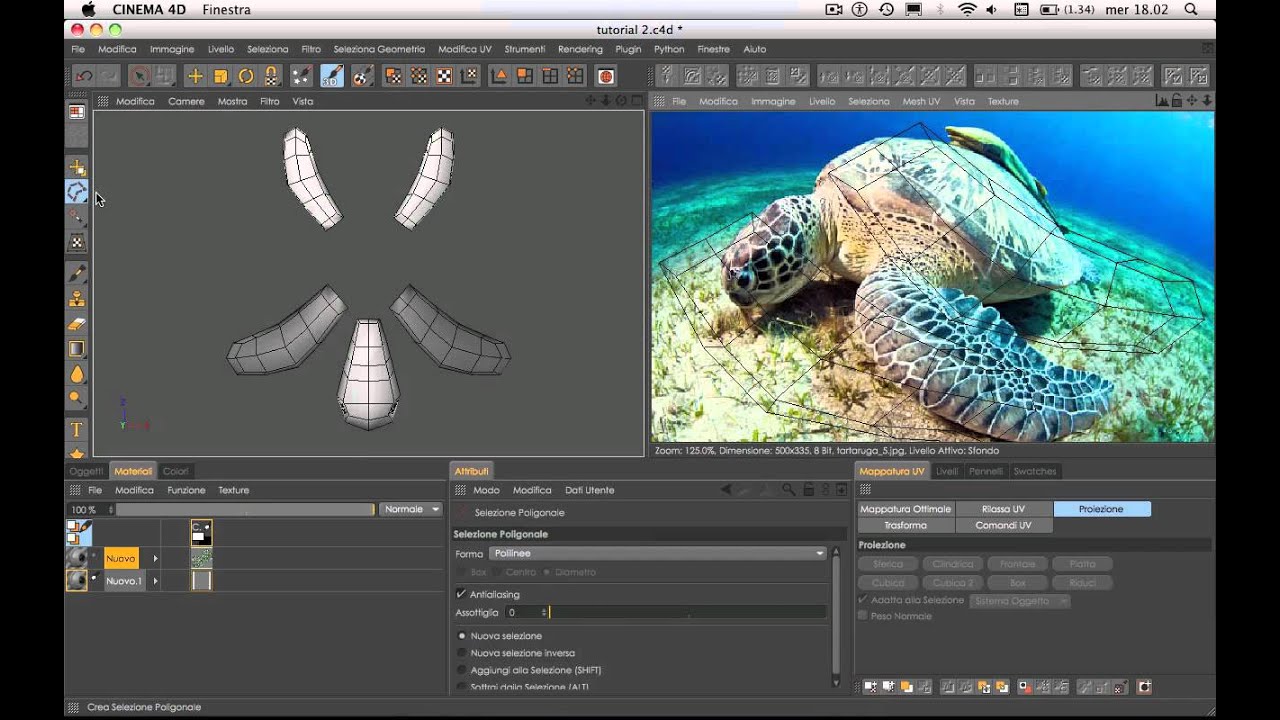Click the Undo arrow in the top toolbar
The height and width of the screenshot is (720, 1280).
pyautogui.click(x=84, y=76)
